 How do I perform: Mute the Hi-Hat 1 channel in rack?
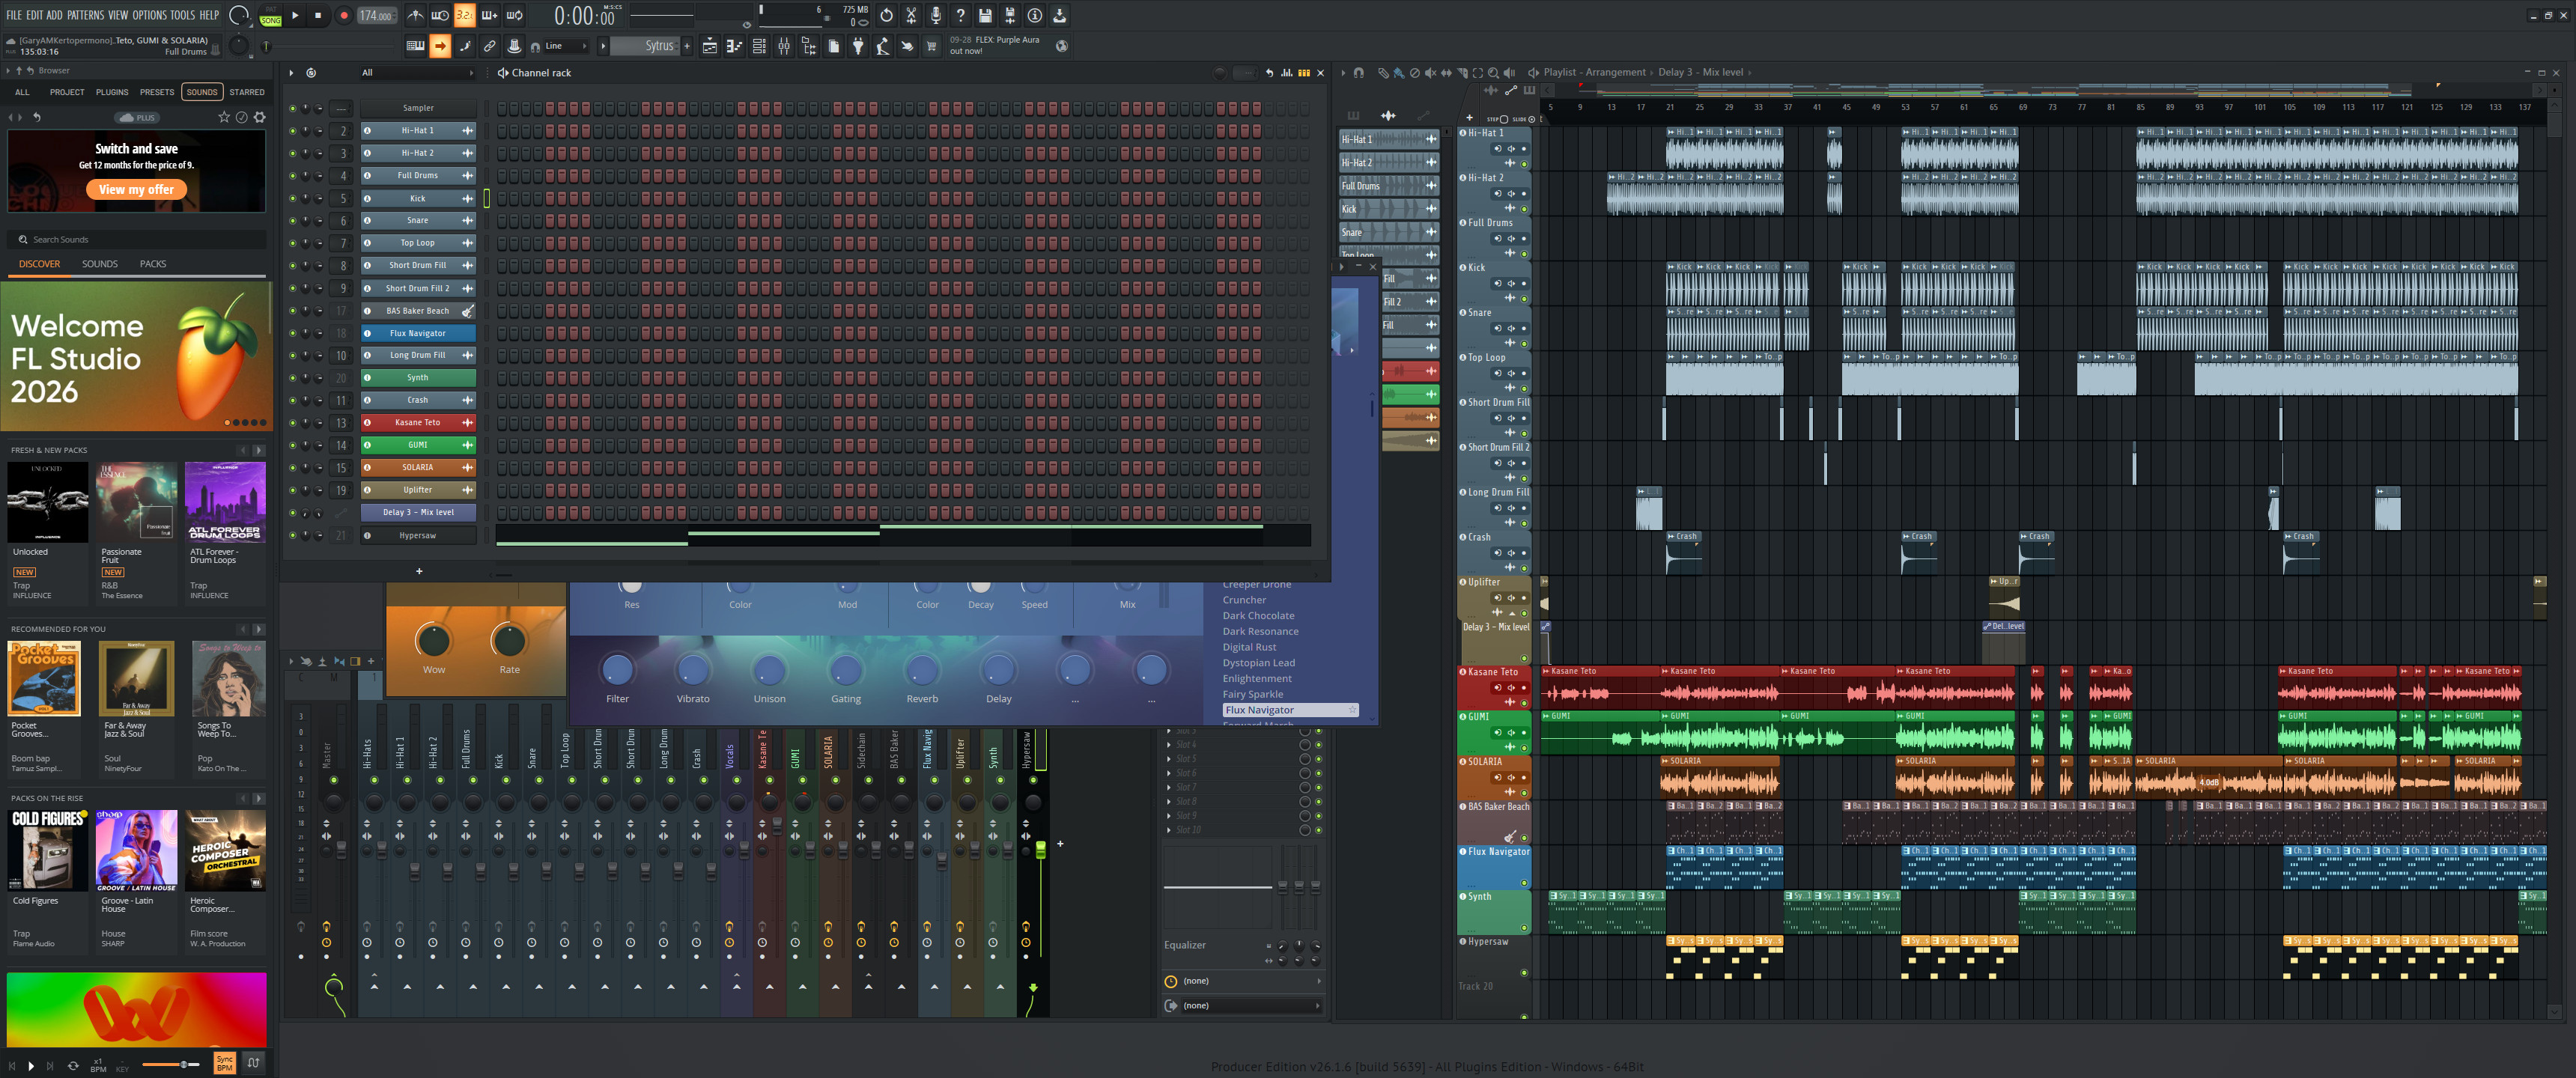click(293, 131)
